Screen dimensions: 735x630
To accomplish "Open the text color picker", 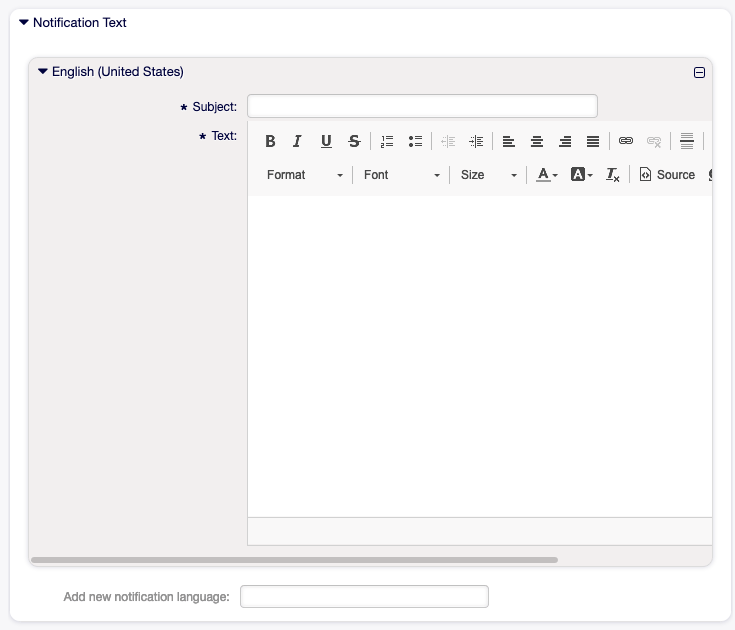I will [547, 175].
